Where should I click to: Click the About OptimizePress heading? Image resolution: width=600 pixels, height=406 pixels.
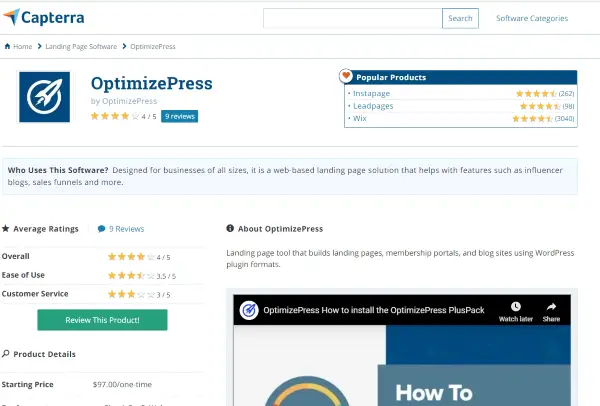[280, 229]
